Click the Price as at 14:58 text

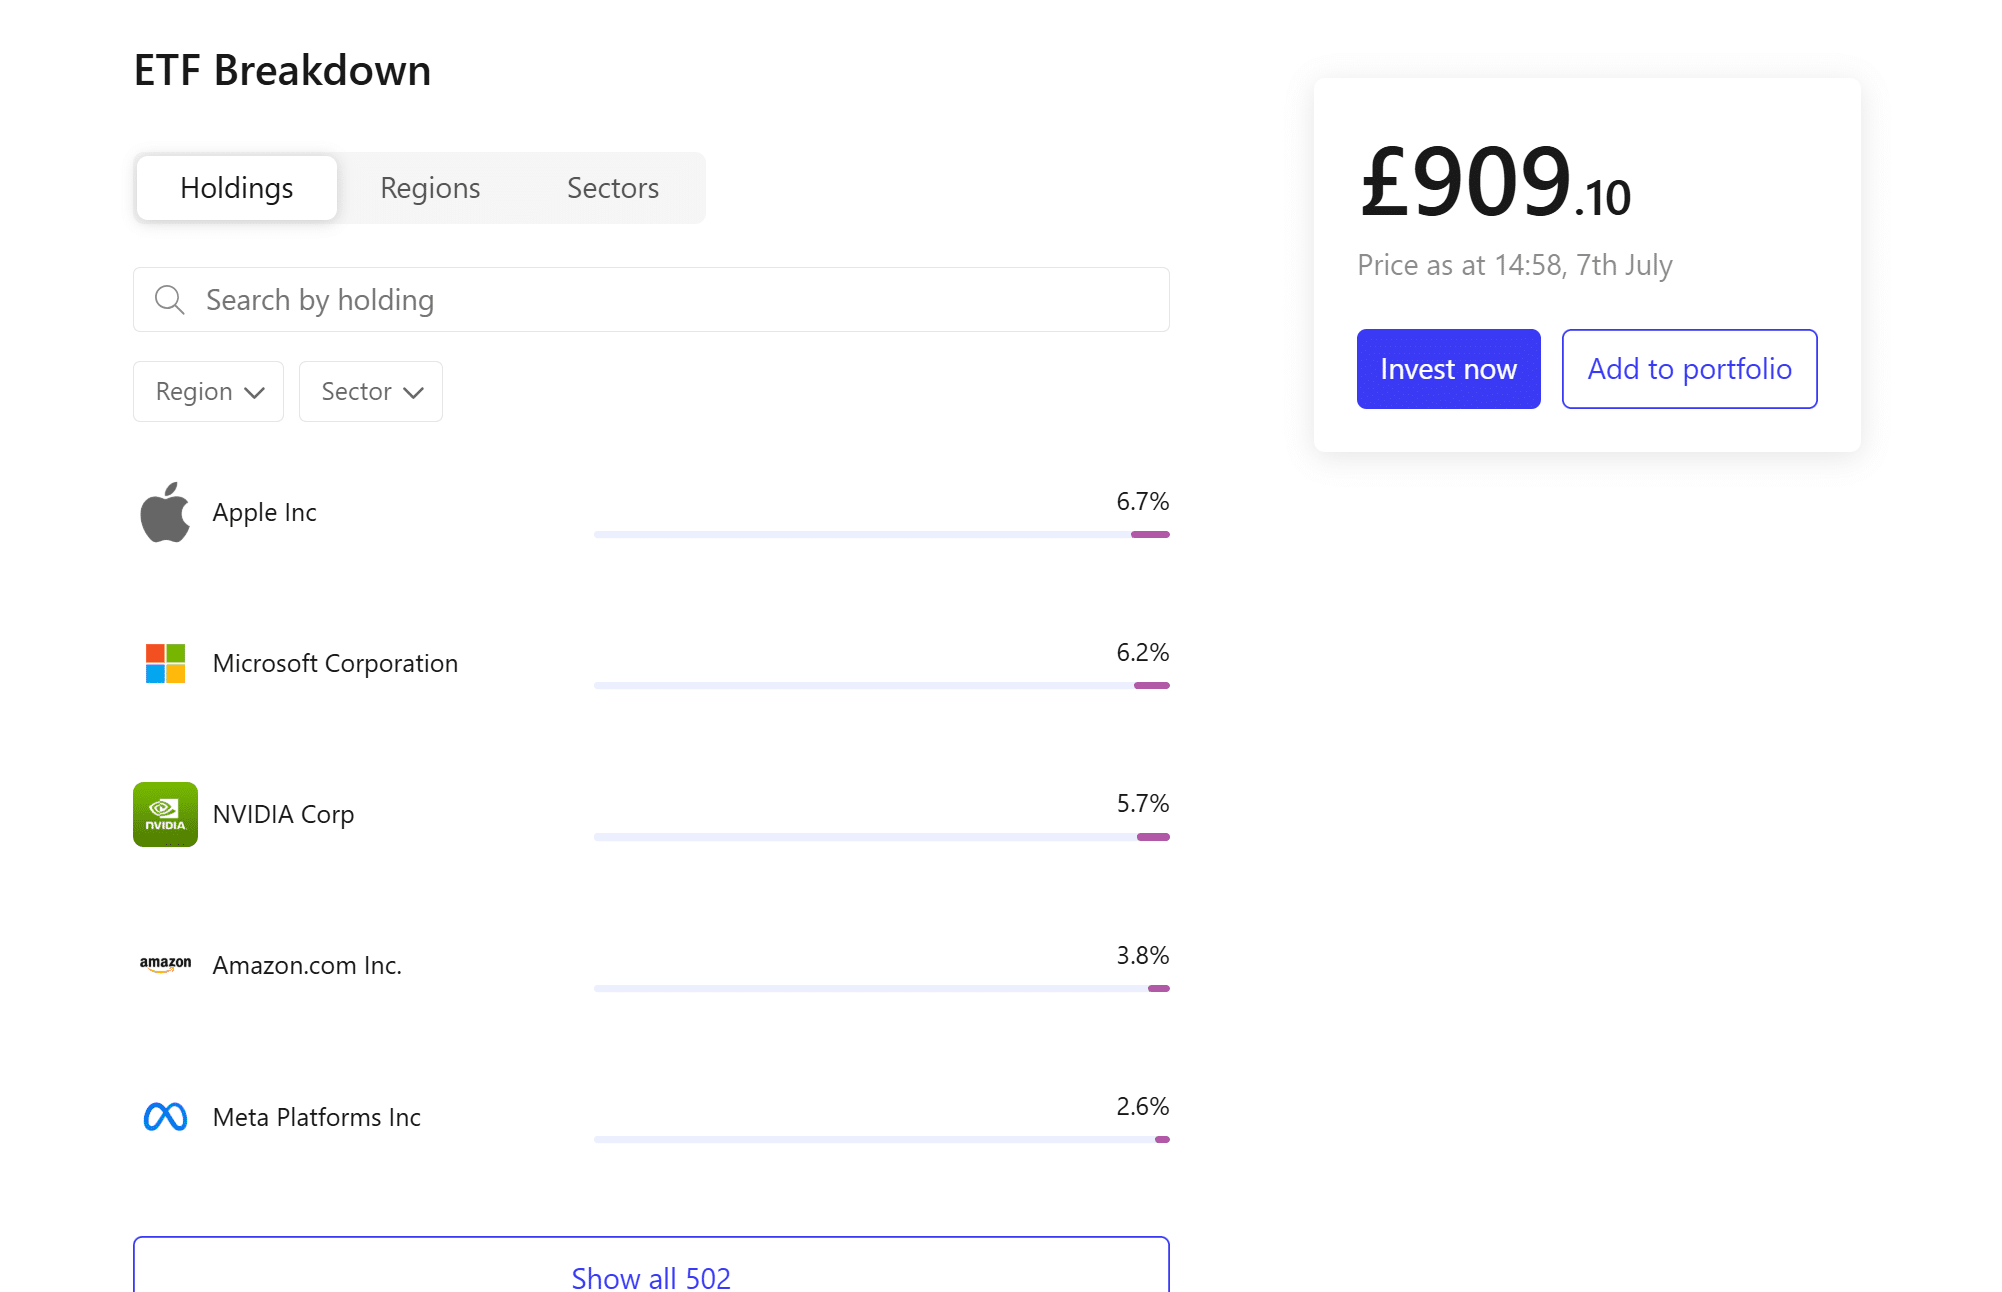1514,265
